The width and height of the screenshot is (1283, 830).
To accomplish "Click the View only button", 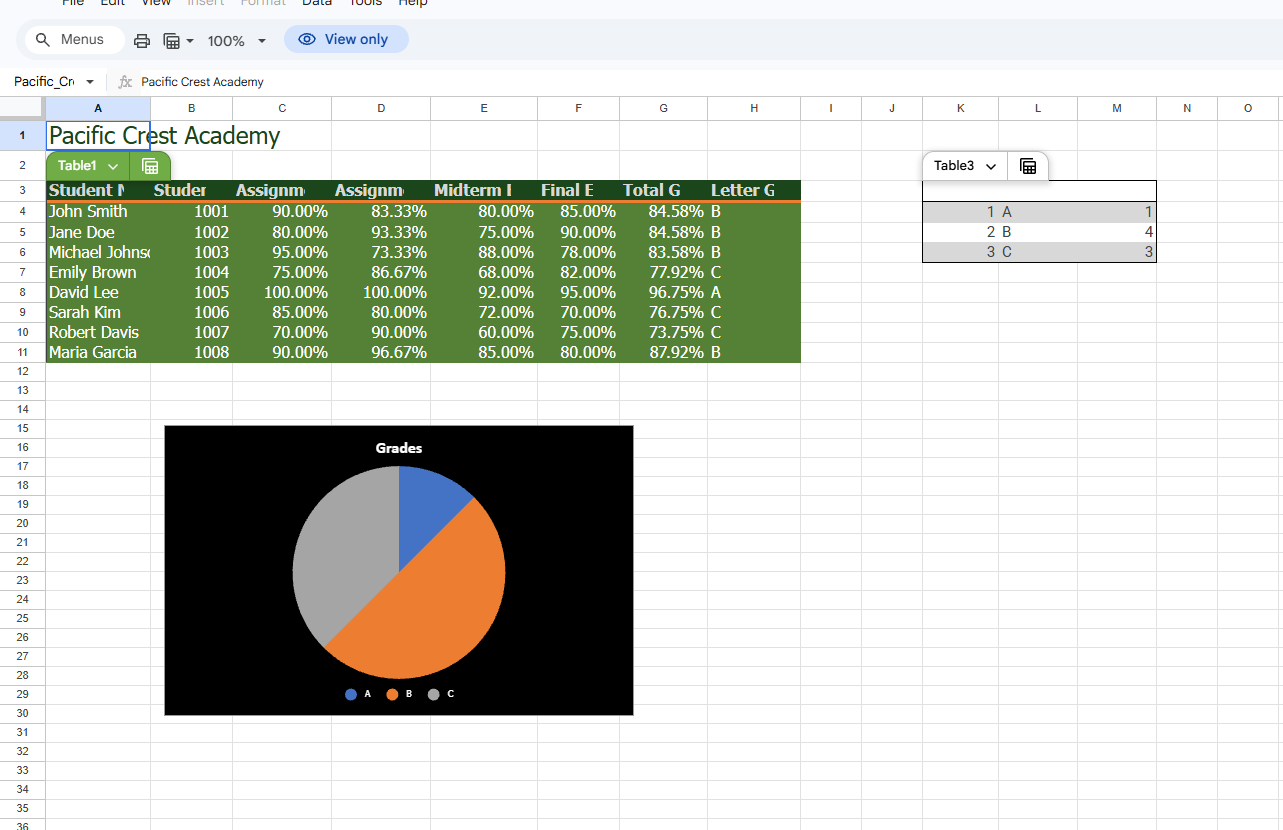I will (346, 40).
